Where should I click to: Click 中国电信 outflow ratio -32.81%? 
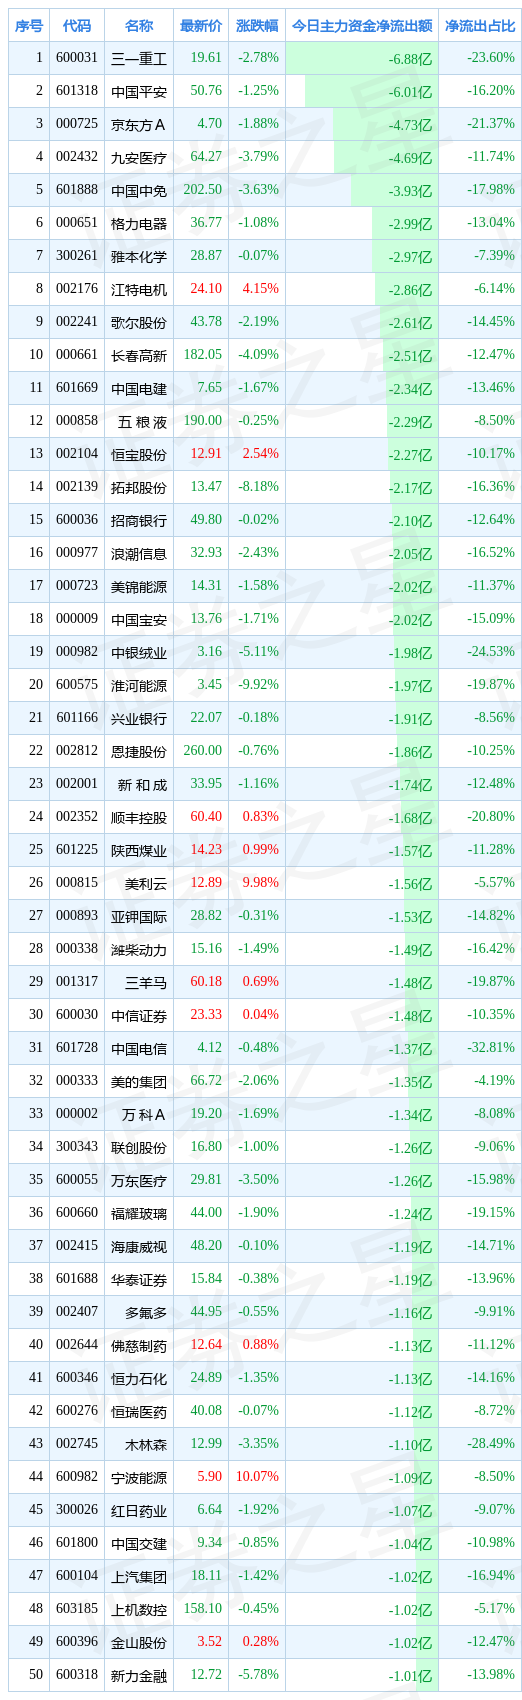click(491, 1048)
